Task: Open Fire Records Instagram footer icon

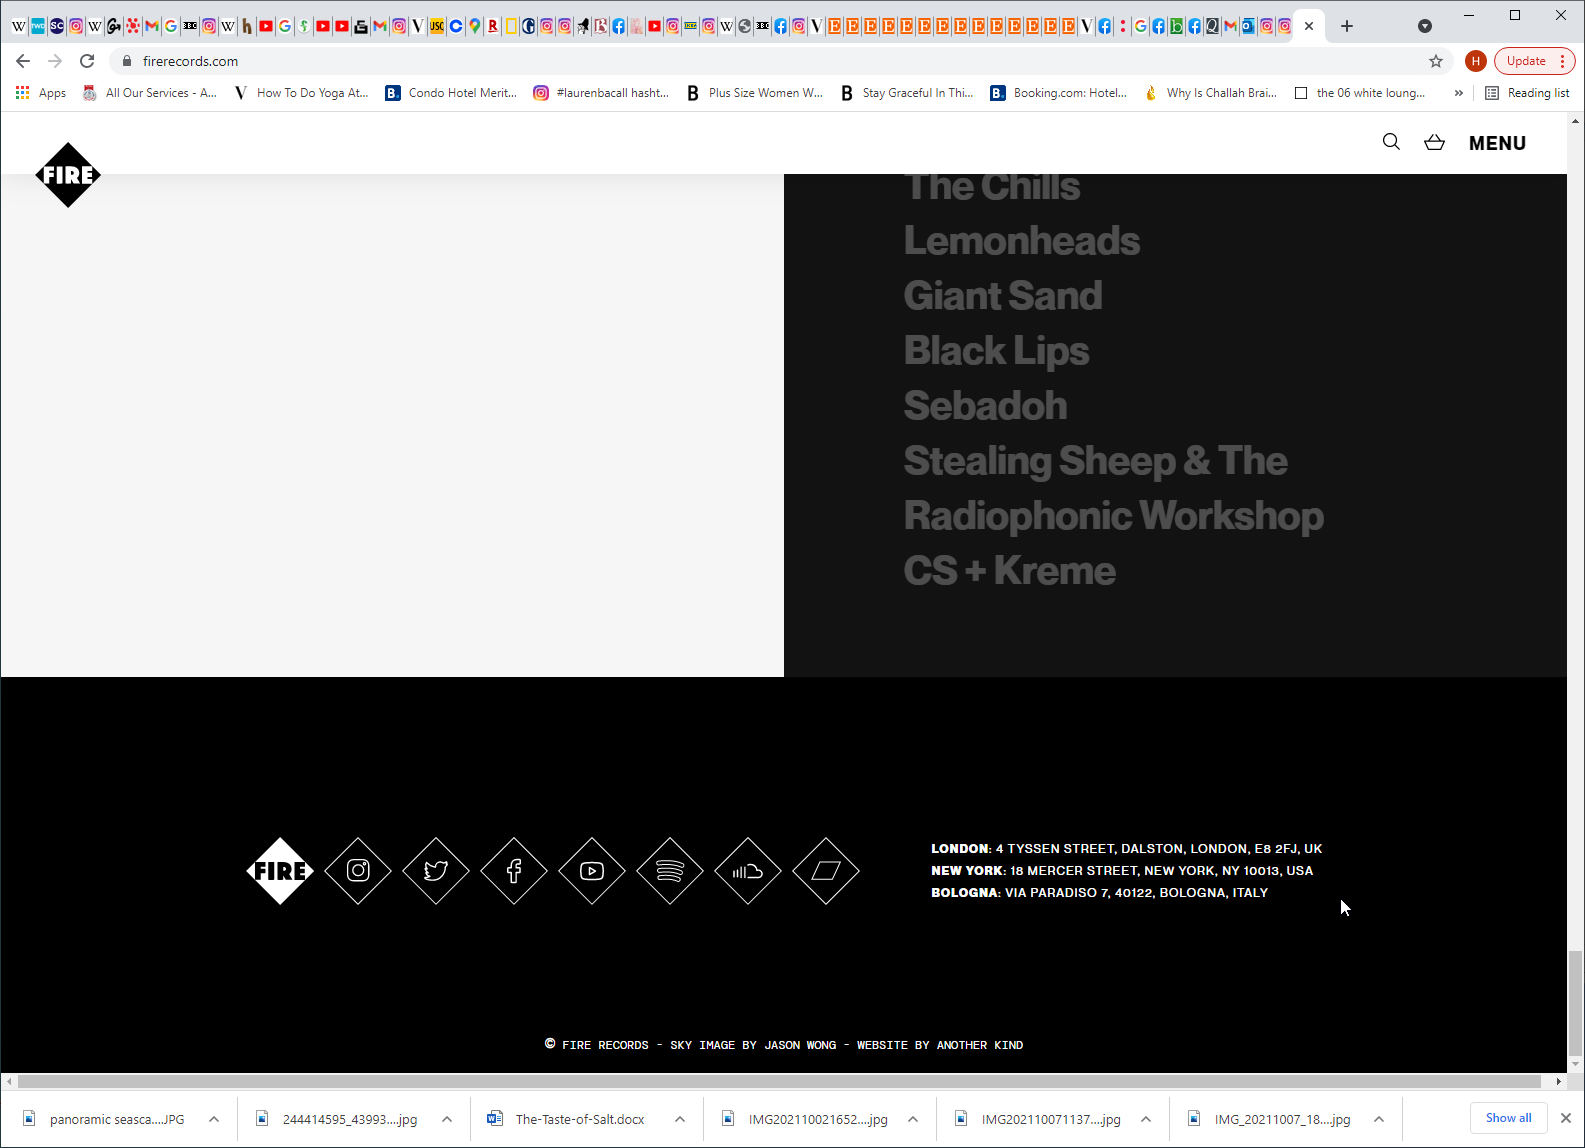Action: click(358, 871)
